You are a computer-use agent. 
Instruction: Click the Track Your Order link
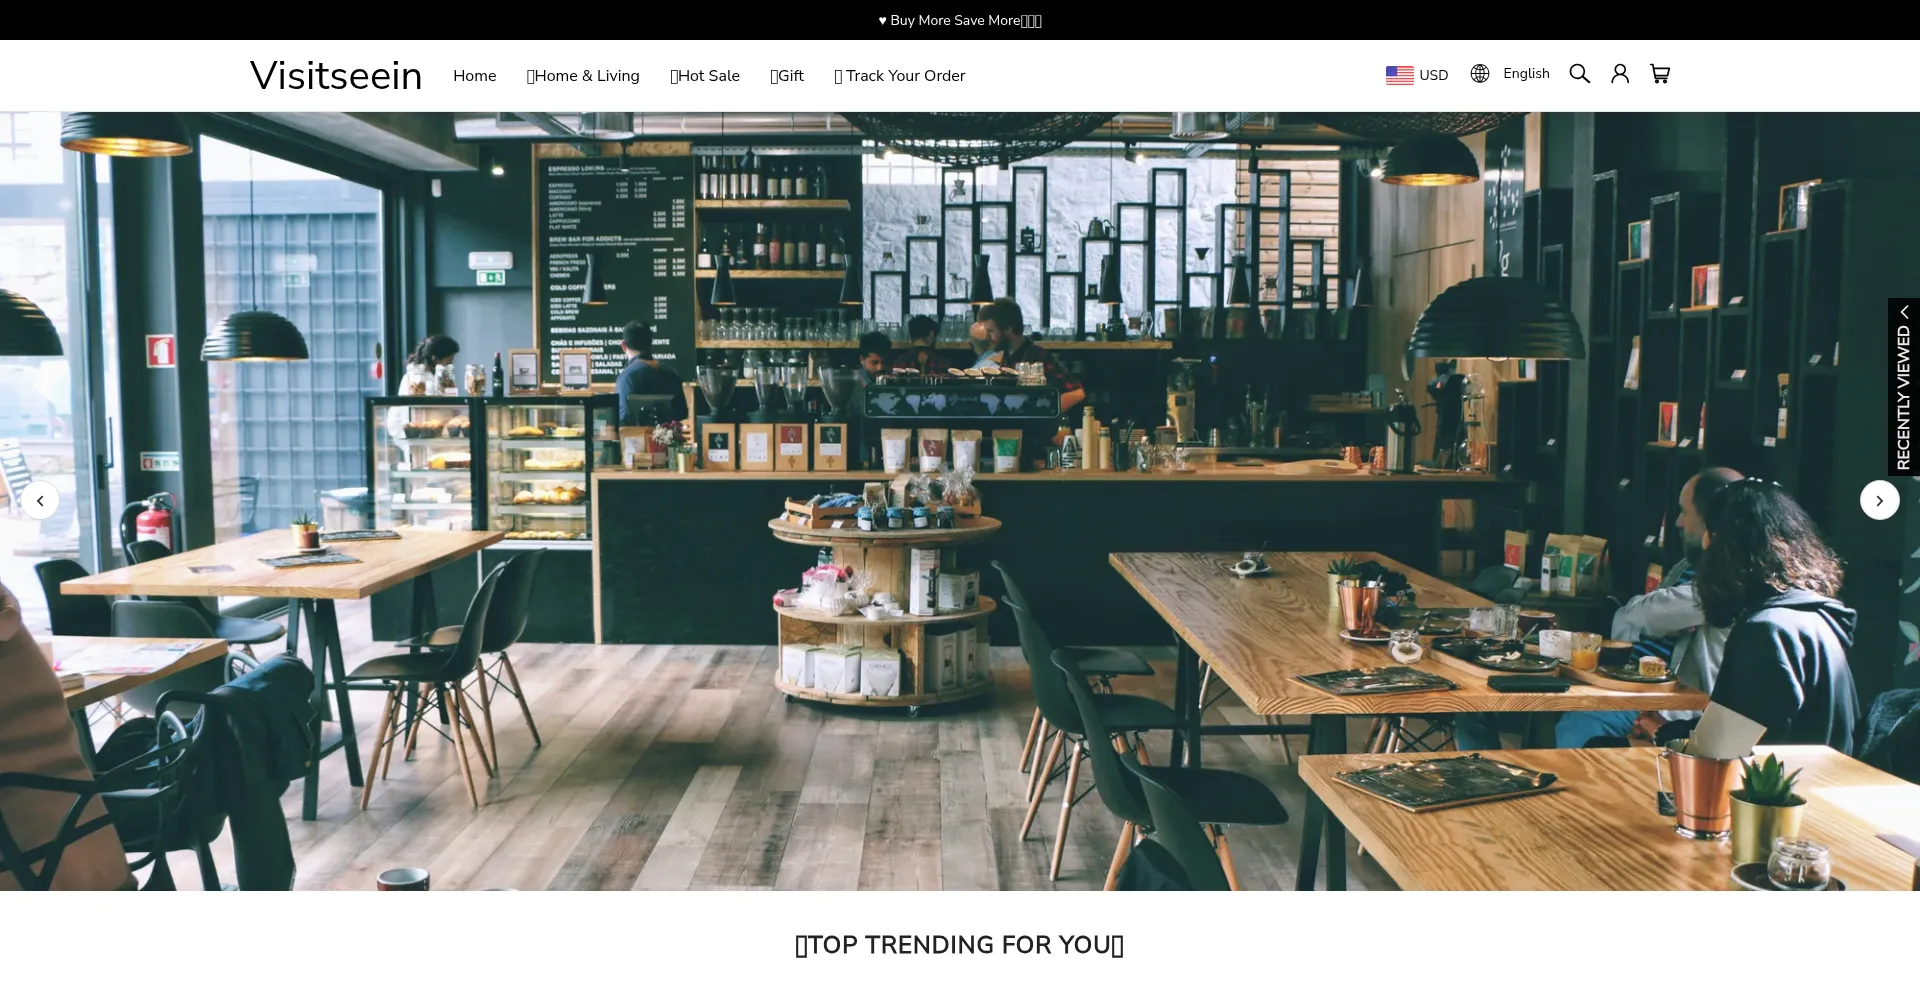[x=900, y=76]
